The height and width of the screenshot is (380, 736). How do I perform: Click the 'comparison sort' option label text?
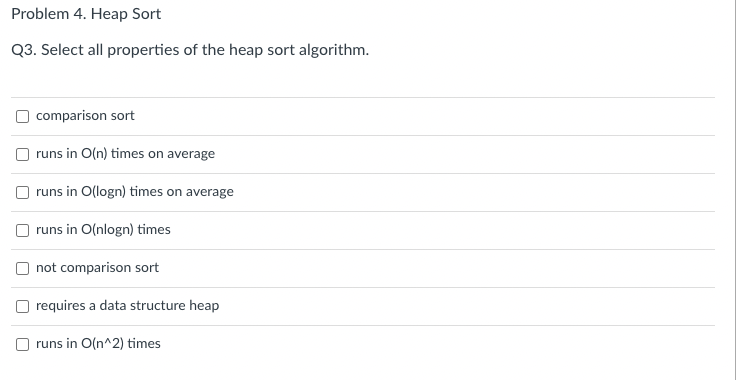click(x=85, y=116)
